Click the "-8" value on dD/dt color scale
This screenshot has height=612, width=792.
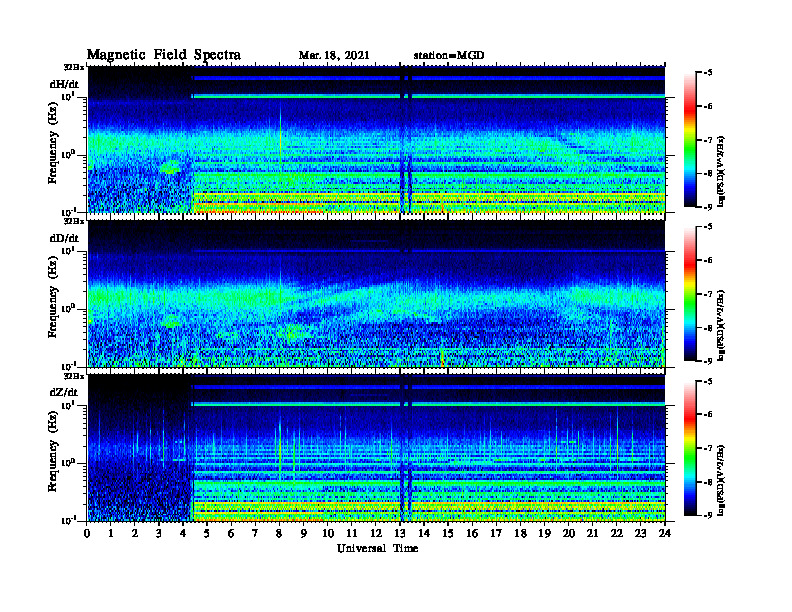[708, 328]
